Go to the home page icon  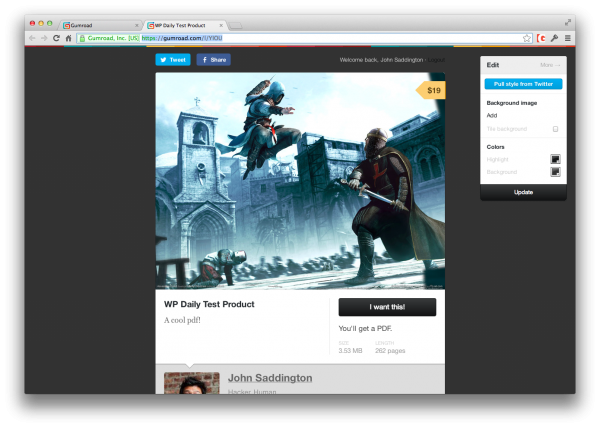click(x=68, y=38)
